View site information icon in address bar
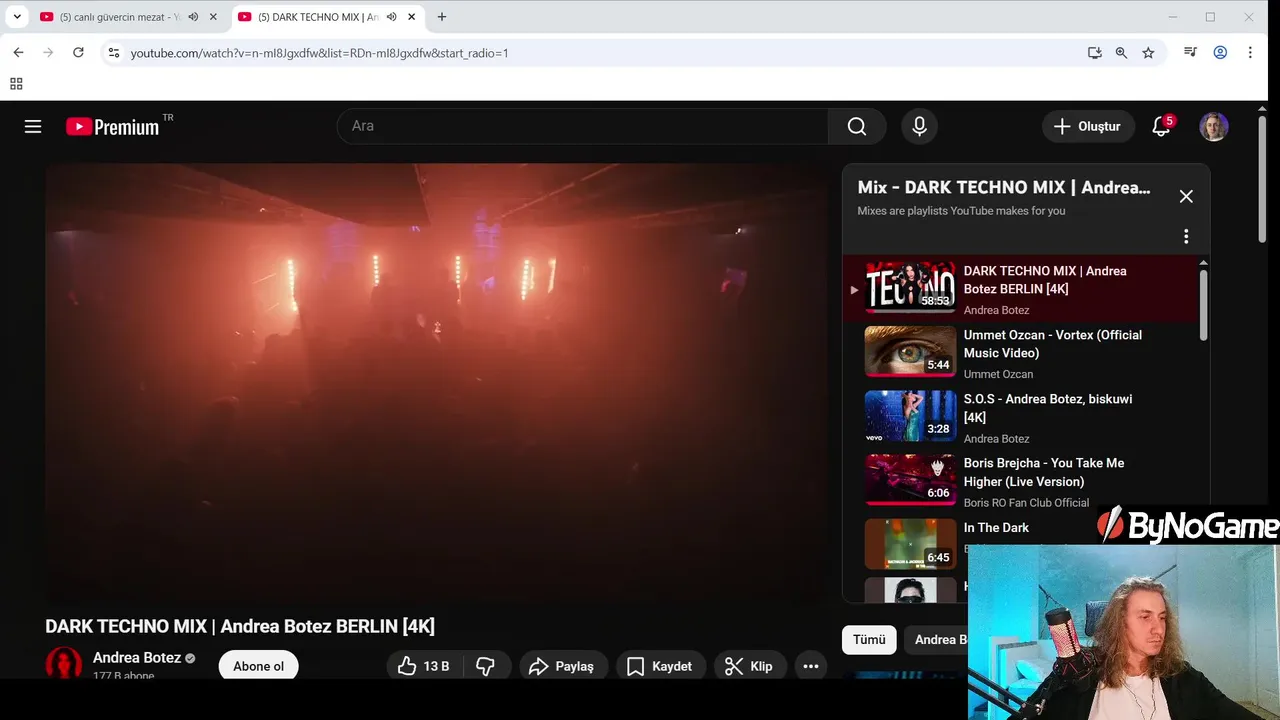The image size is (1280, 720). [x=114, y=53]
